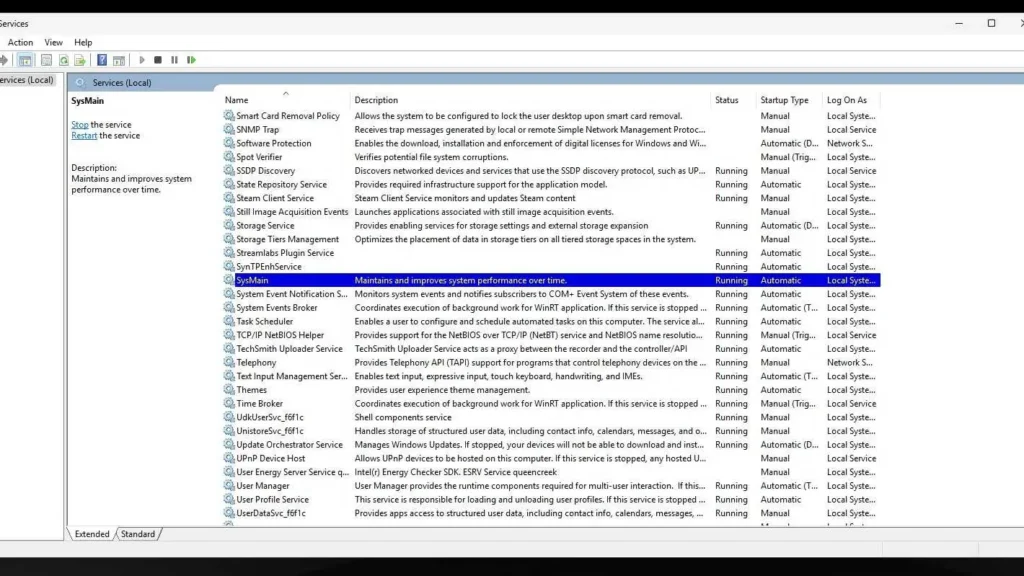This screenshot has height=576, width=1024.
Task: Open the Properties toolbar icon
Action: (x=46, y=60)
